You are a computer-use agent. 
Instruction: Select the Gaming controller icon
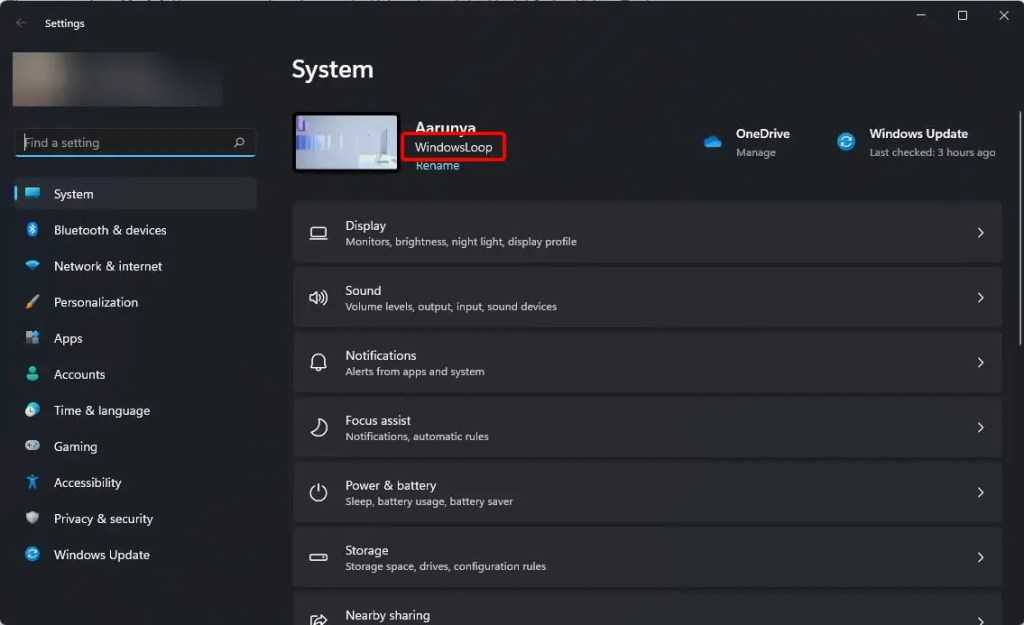coord(33,446)
